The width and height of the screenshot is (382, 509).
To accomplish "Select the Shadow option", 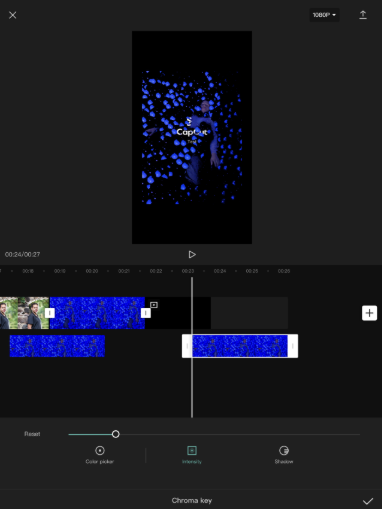I will pyautogui.click(x=284, y=455).
